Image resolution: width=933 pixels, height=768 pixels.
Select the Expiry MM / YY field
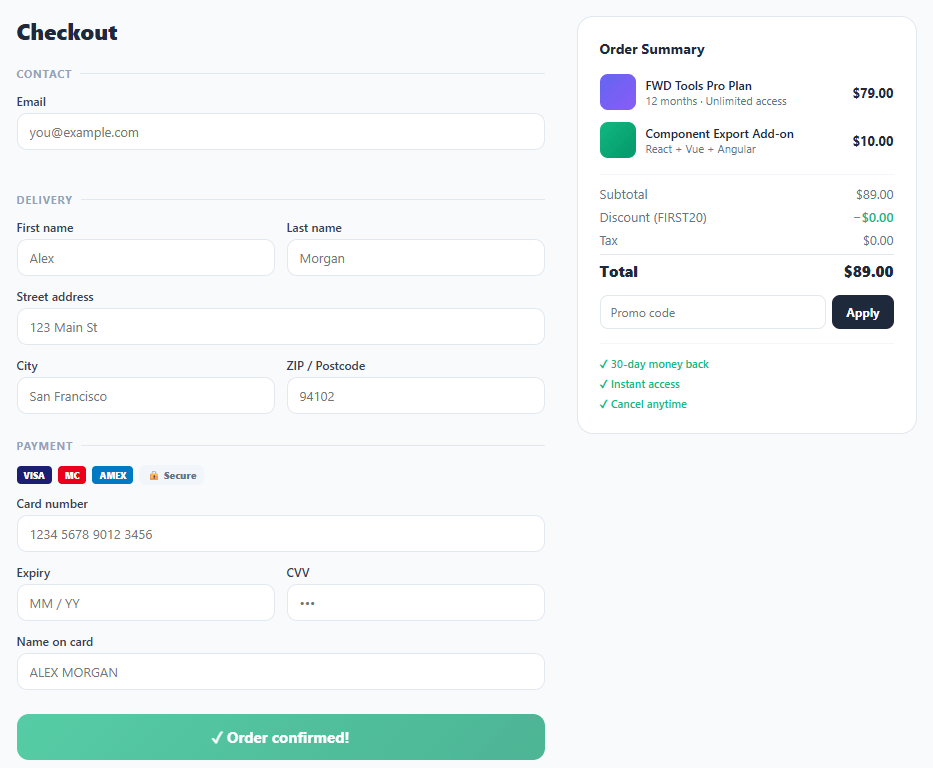point(146,603)
